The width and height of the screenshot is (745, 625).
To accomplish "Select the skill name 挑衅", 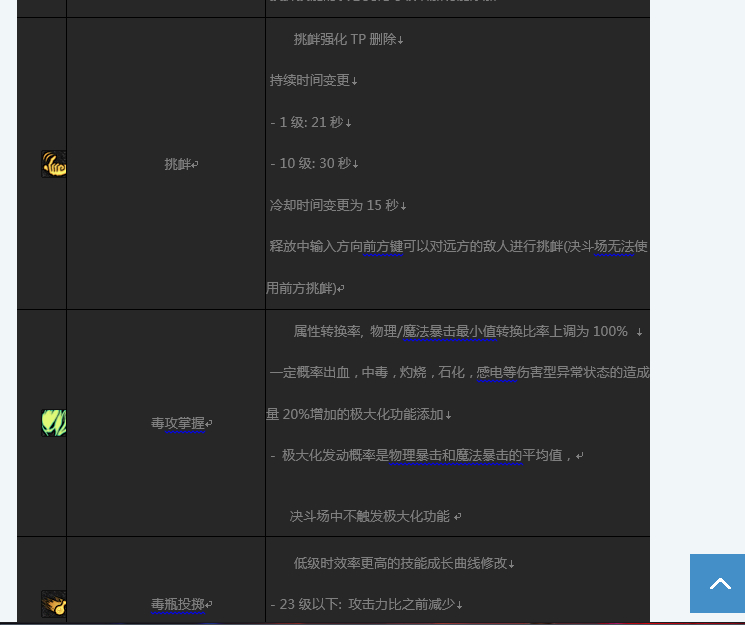I will 178,164.
